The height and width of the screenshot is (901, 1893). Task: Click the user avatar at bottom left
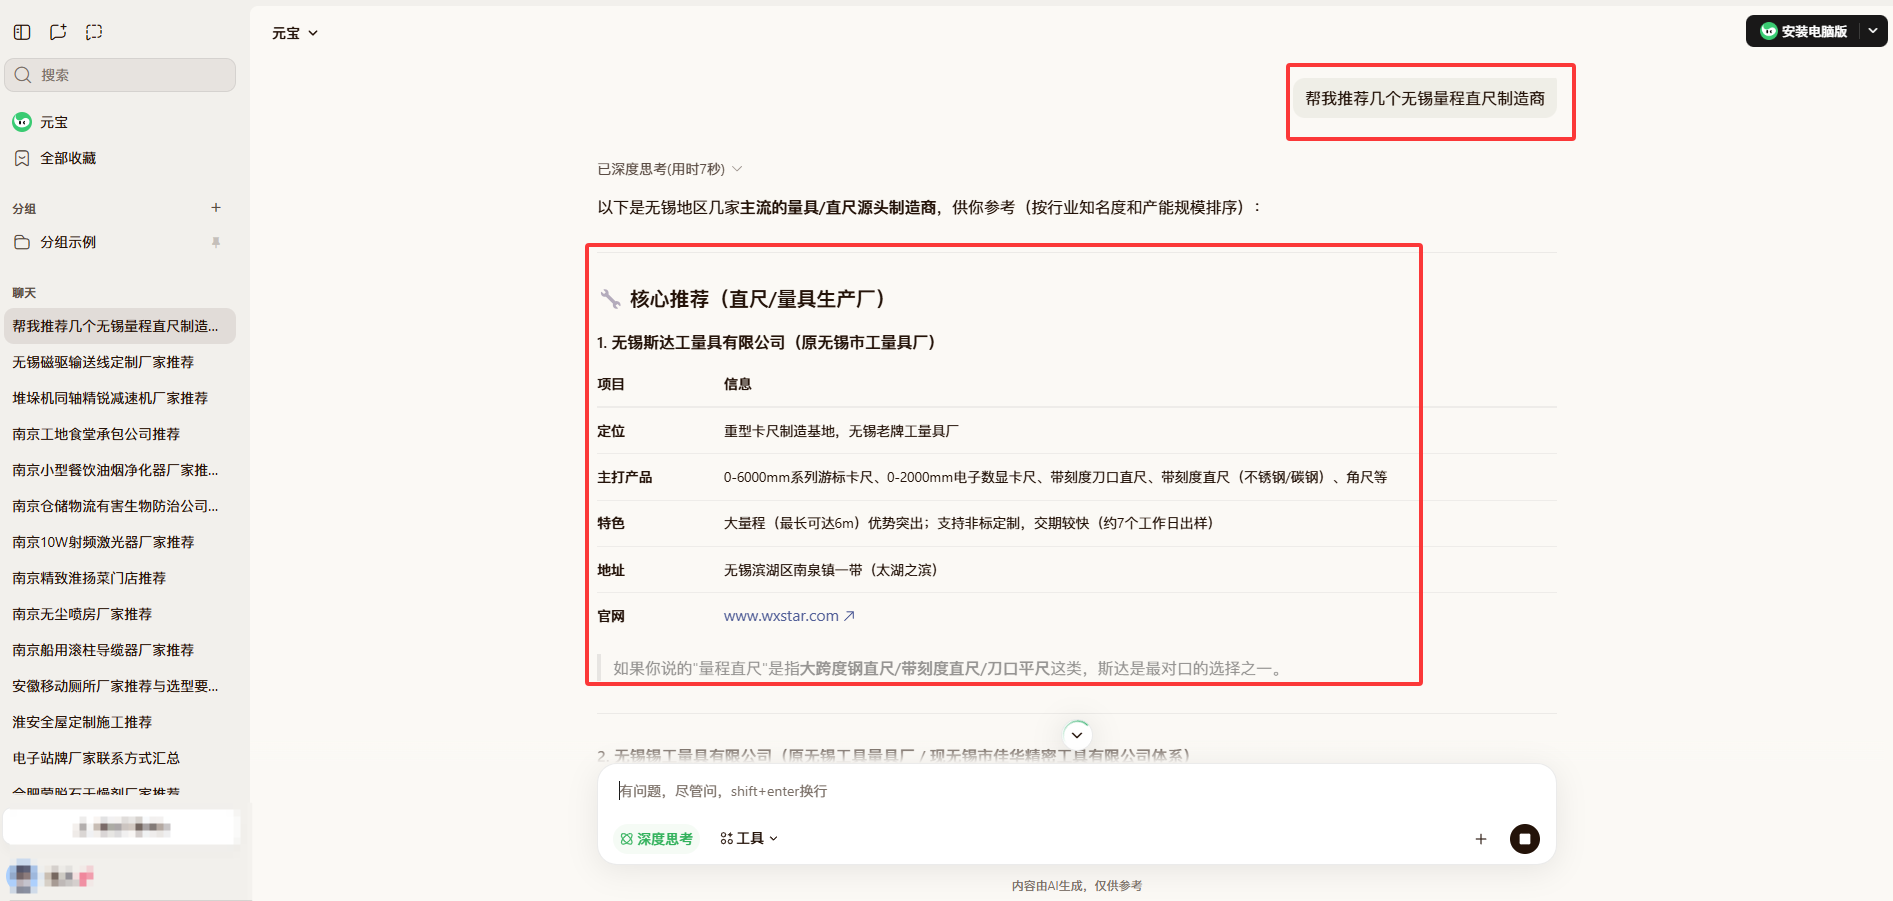pyautogui.click(x=22, y=877)
